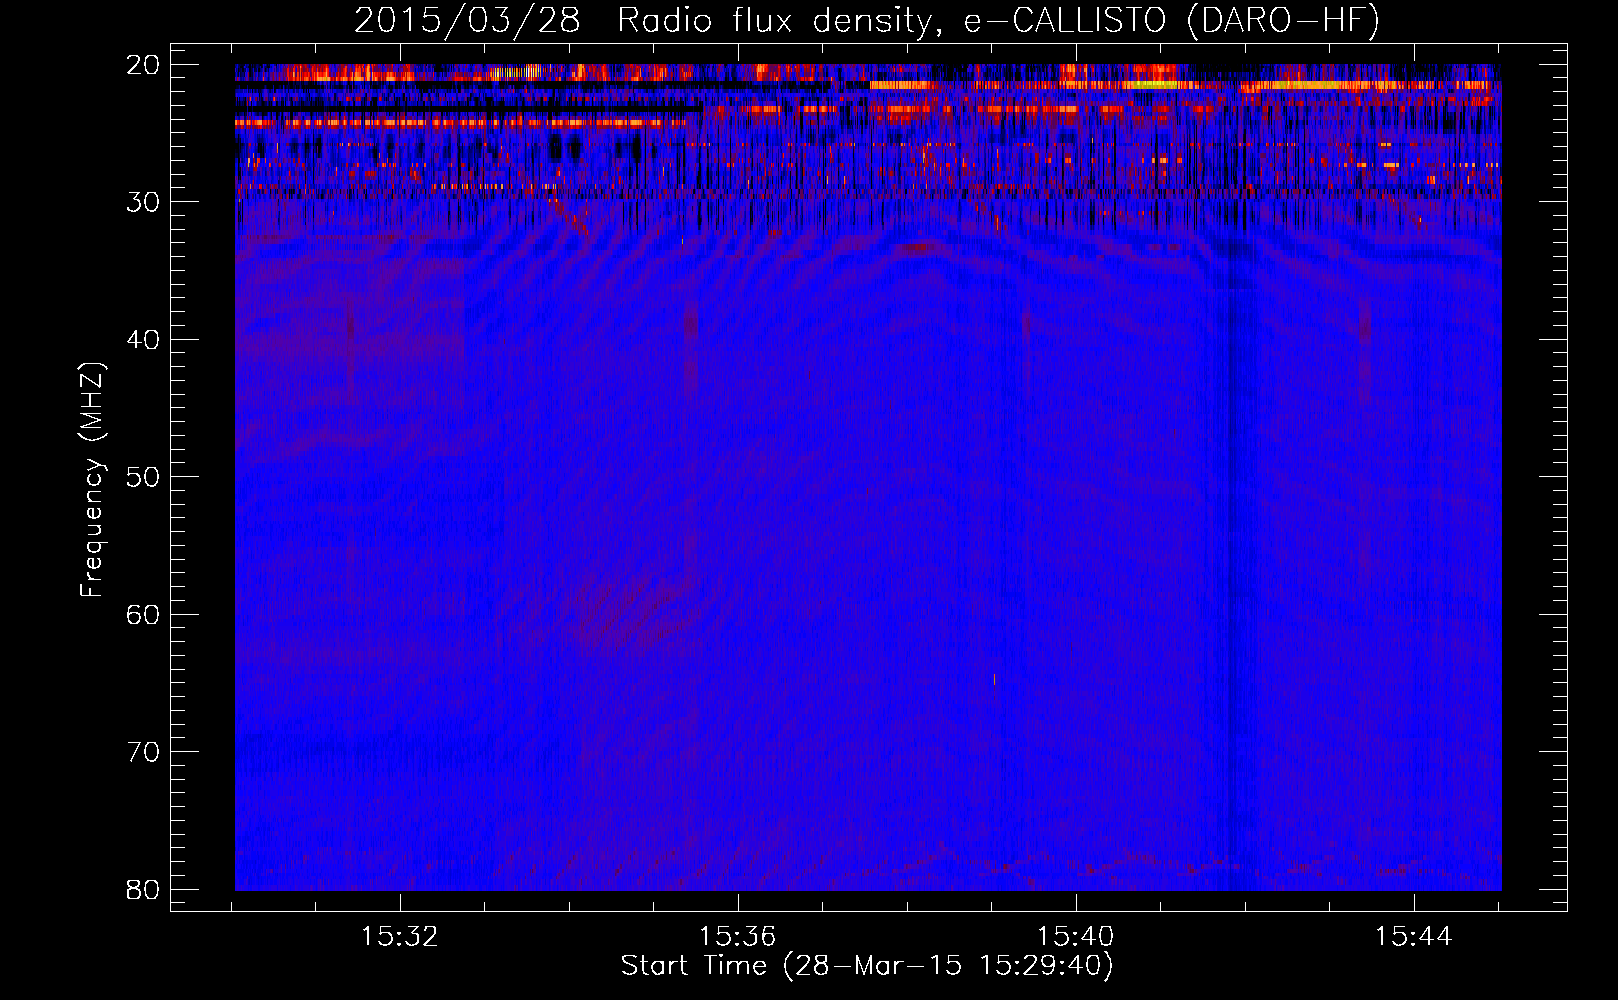Viewport: 1618px width, 1000px height.
Task: Select the 15:32 time tick label
Action: tap(400, 937)
